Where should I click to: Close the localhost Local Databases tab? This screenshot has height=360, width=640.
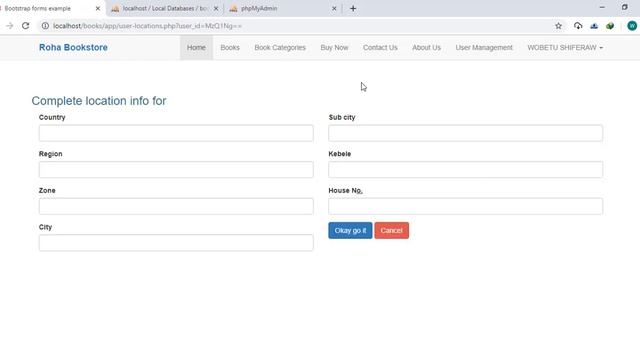pyautogui.click(x=216, y=9)
